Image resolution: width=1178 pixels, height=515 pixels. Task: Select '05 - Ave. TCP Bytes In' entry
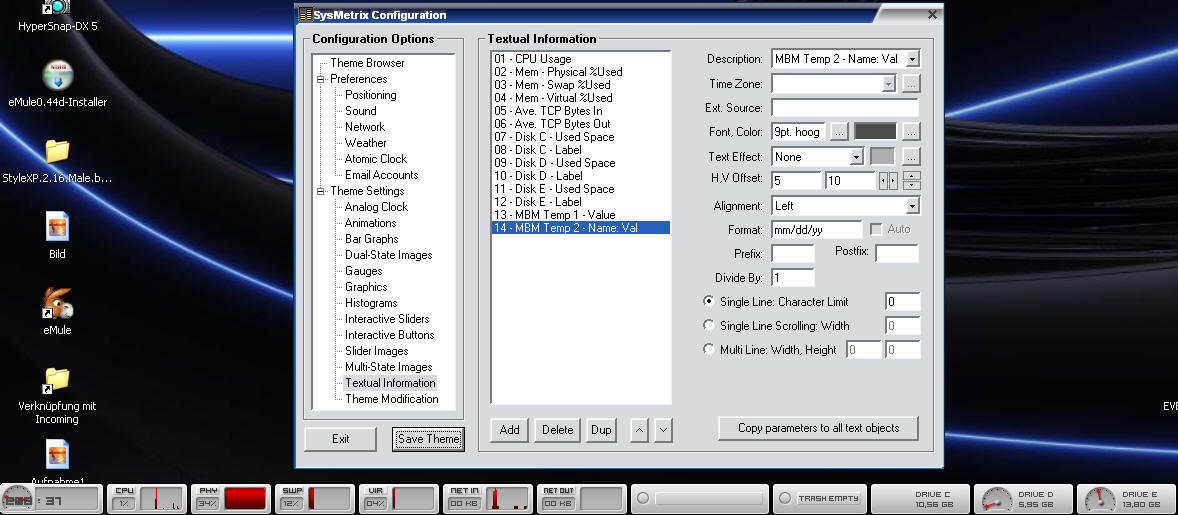[581, 110]
